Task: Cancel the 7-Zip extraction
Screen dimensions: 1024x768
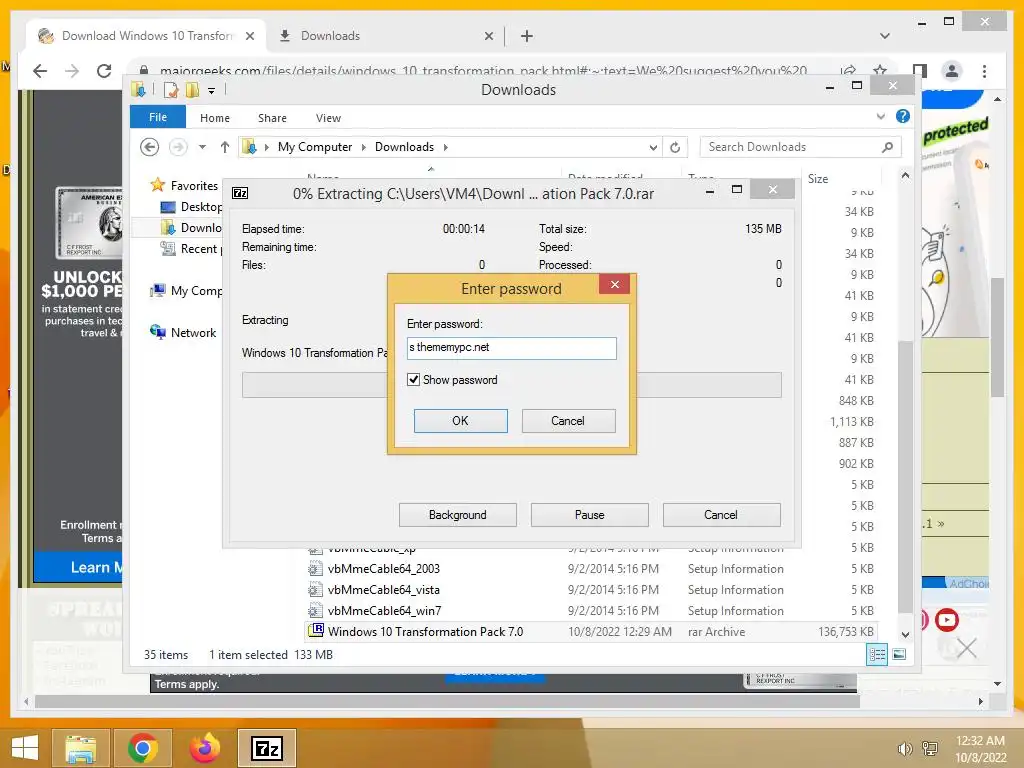Action: (721, 515)
